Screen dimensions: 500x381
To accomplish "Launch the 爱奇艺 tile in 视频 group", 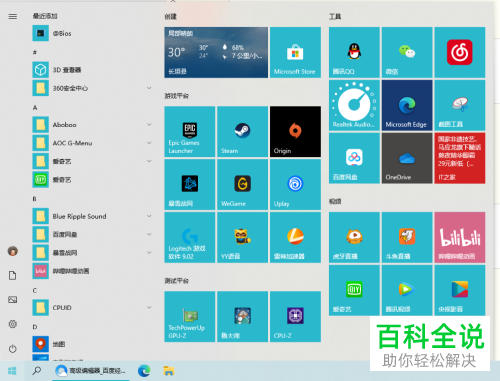I will pyautogui.click(x=354, y=290).
